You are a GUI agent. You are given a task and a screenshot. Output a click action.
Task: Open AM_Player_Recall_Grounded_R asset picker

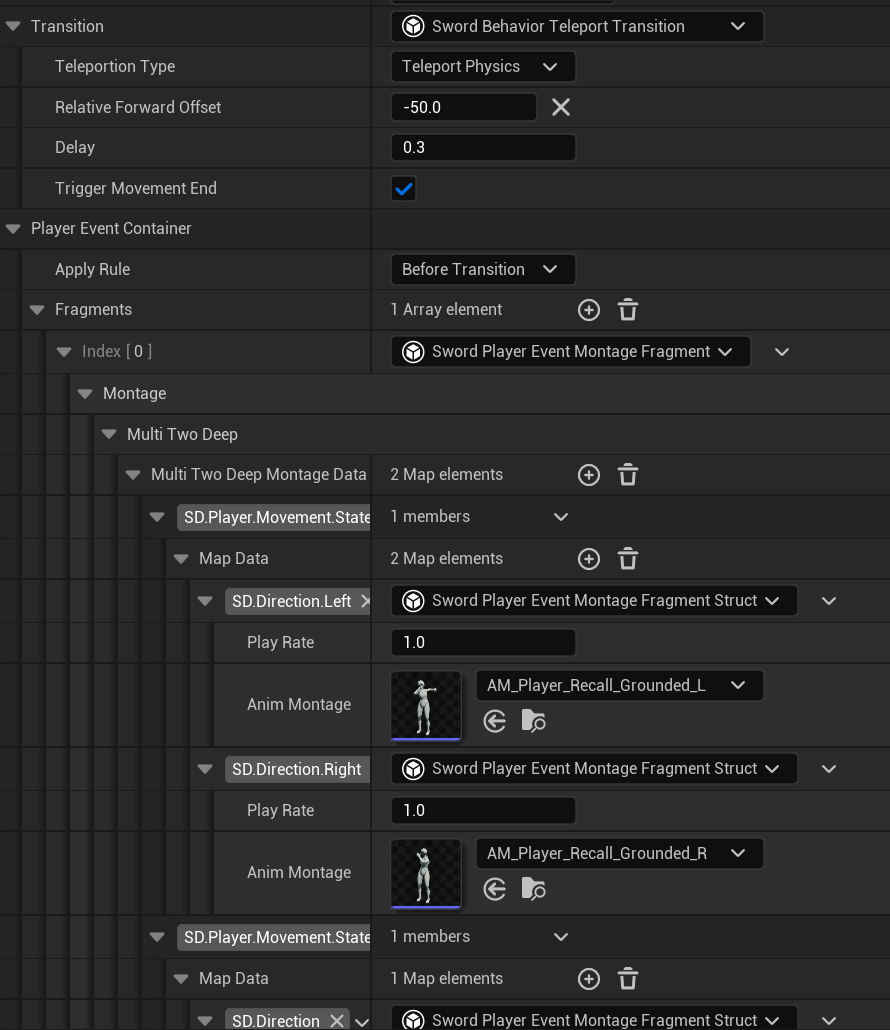[x=619, y=853]
